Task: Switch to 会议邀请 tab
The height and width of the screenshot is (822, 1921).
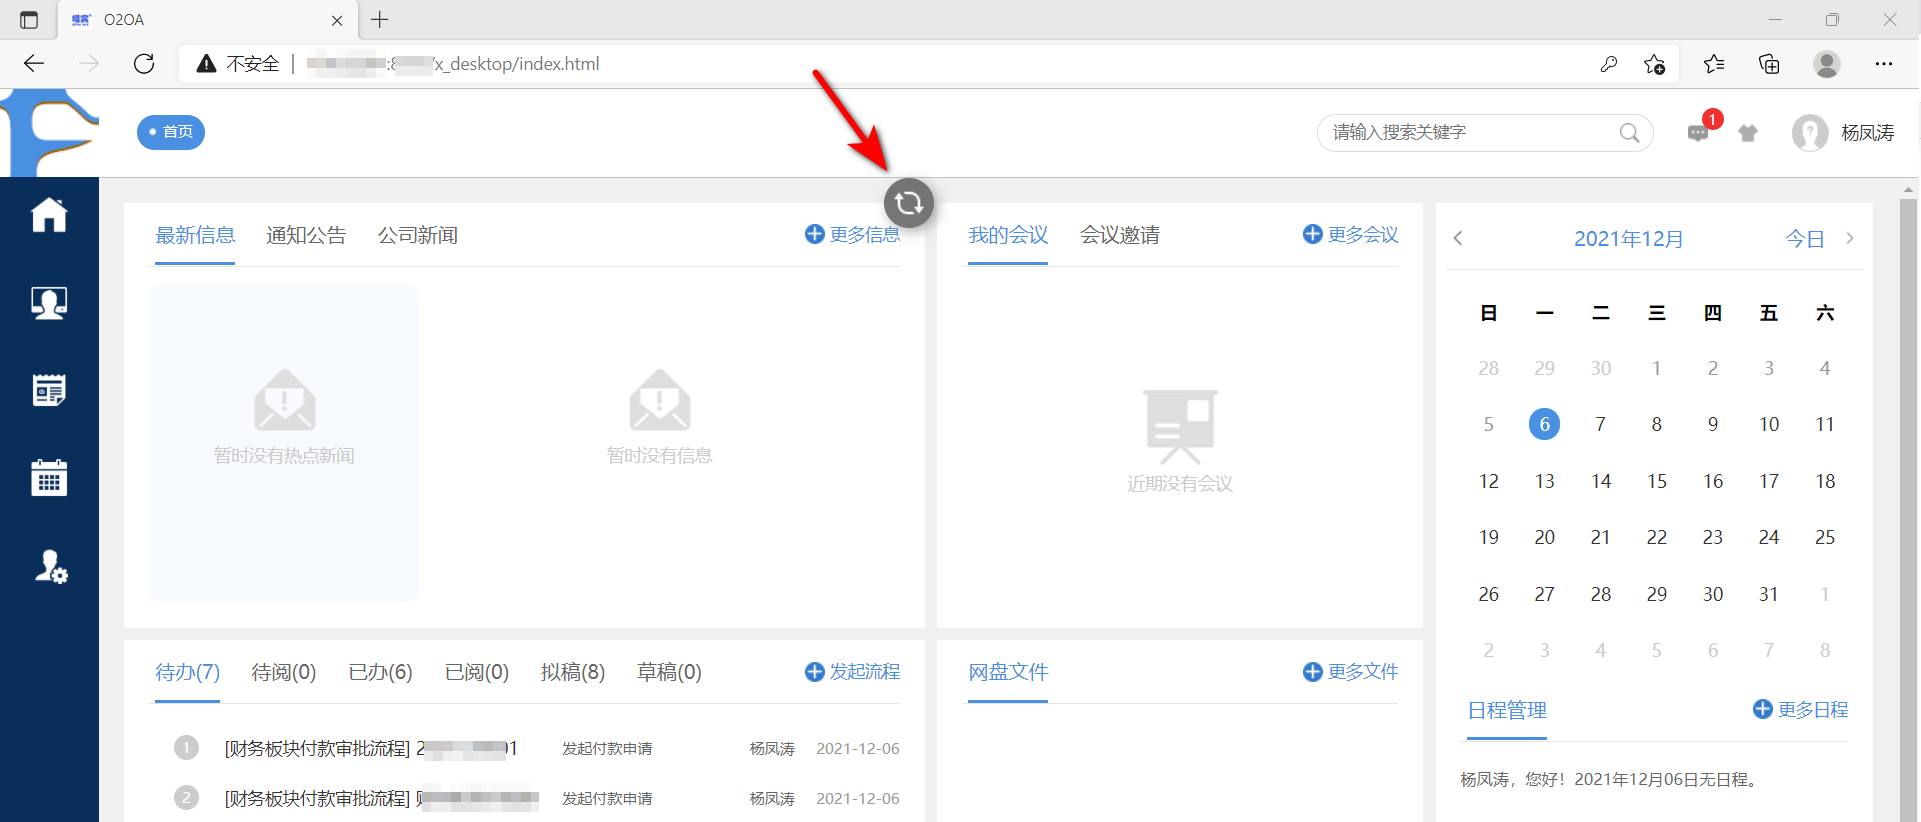Action: 1120,235
